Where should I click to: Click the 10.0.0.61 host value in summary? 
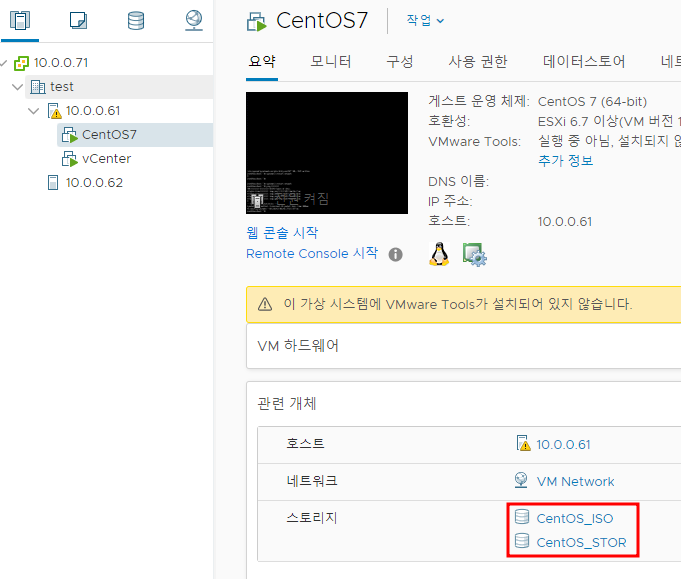pos(565,222)
